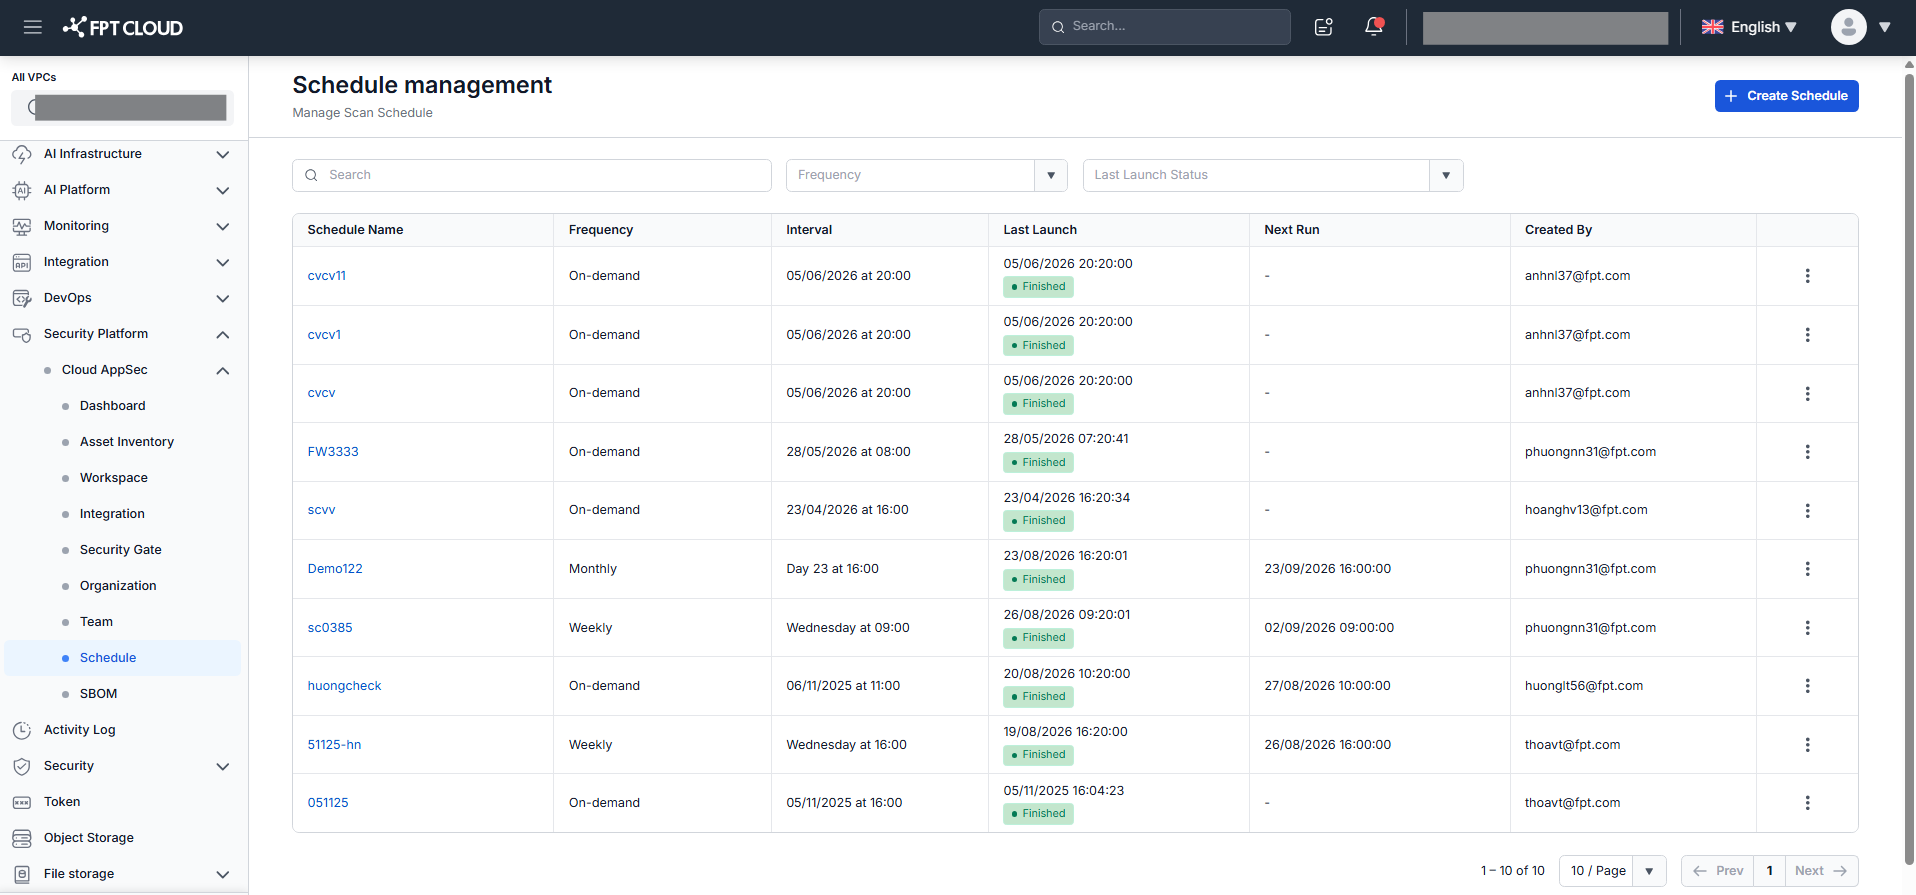Click the File storage icon

pos(22,874)
